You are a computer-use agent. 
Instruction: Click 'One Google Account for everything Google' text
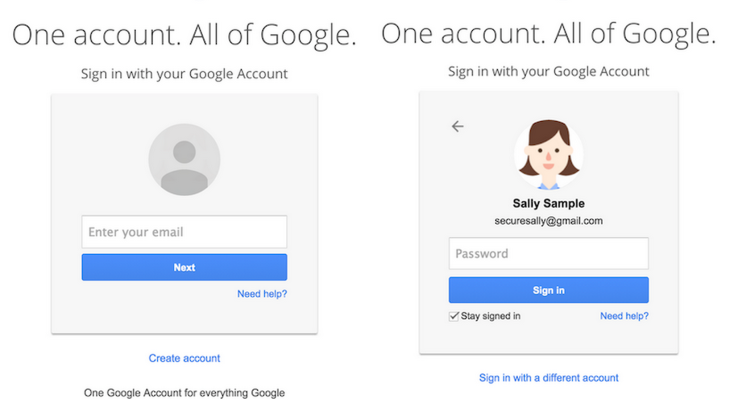pos(184,393)
